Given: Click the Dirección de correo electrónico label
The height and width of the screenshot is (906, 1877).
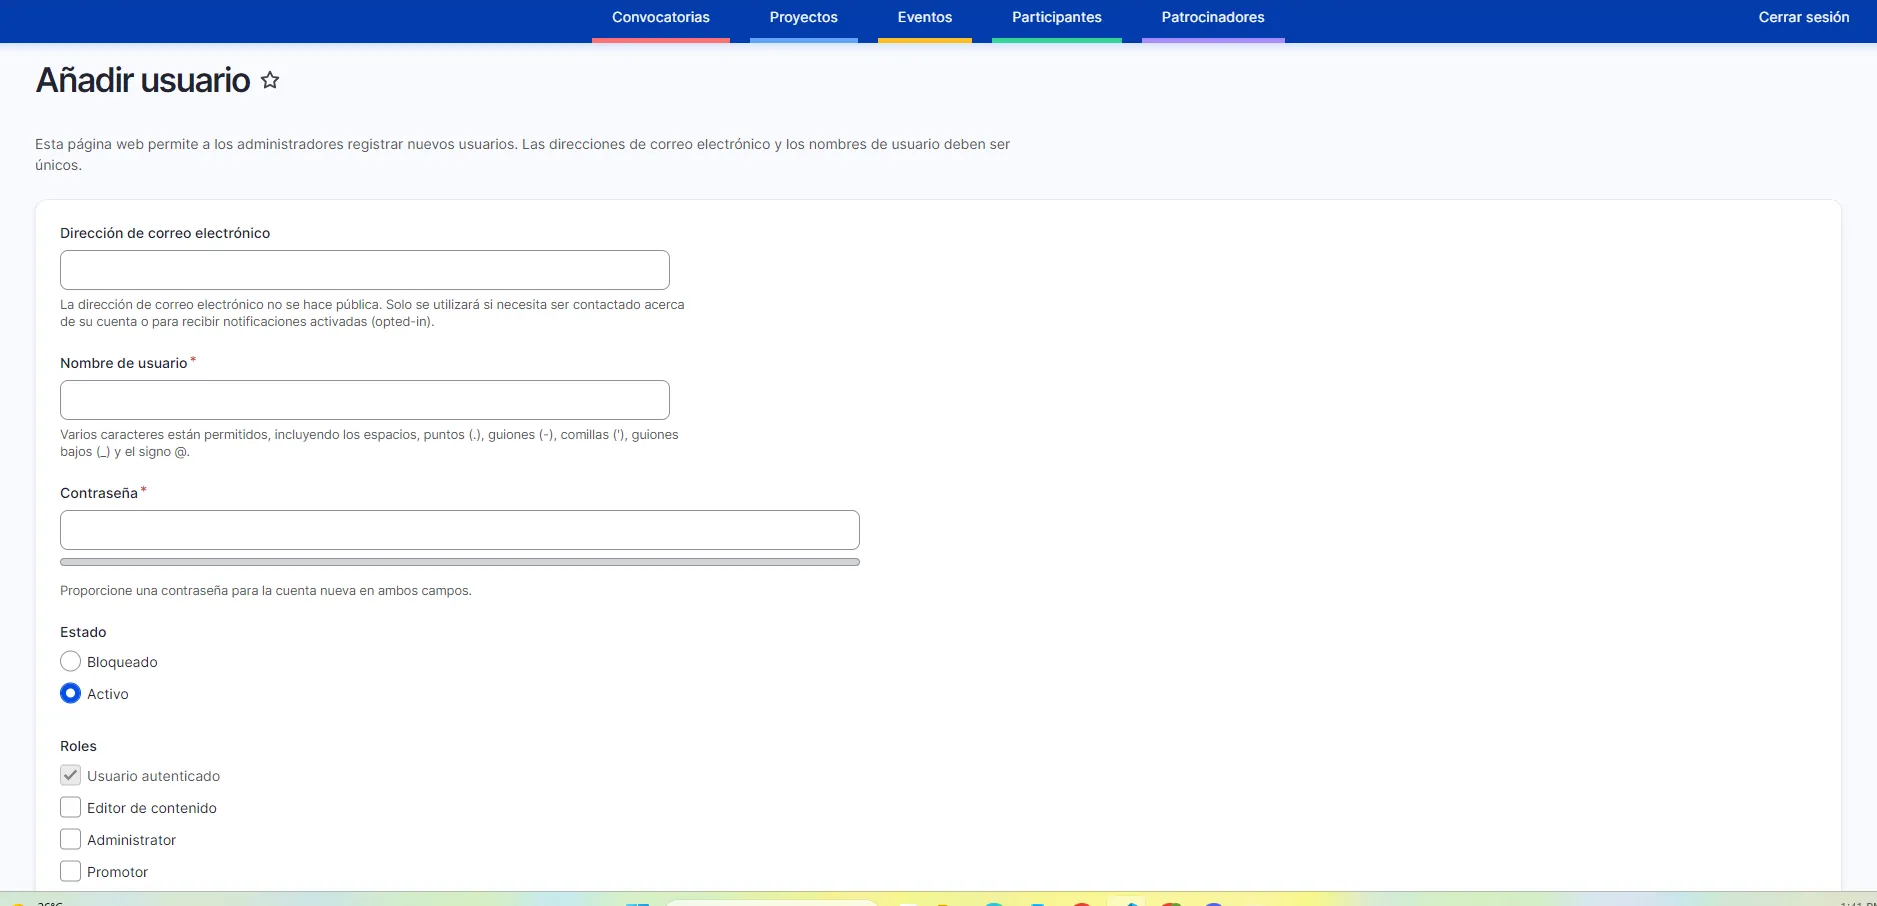Looking at the screenshot, I should [x=165, y=233].
